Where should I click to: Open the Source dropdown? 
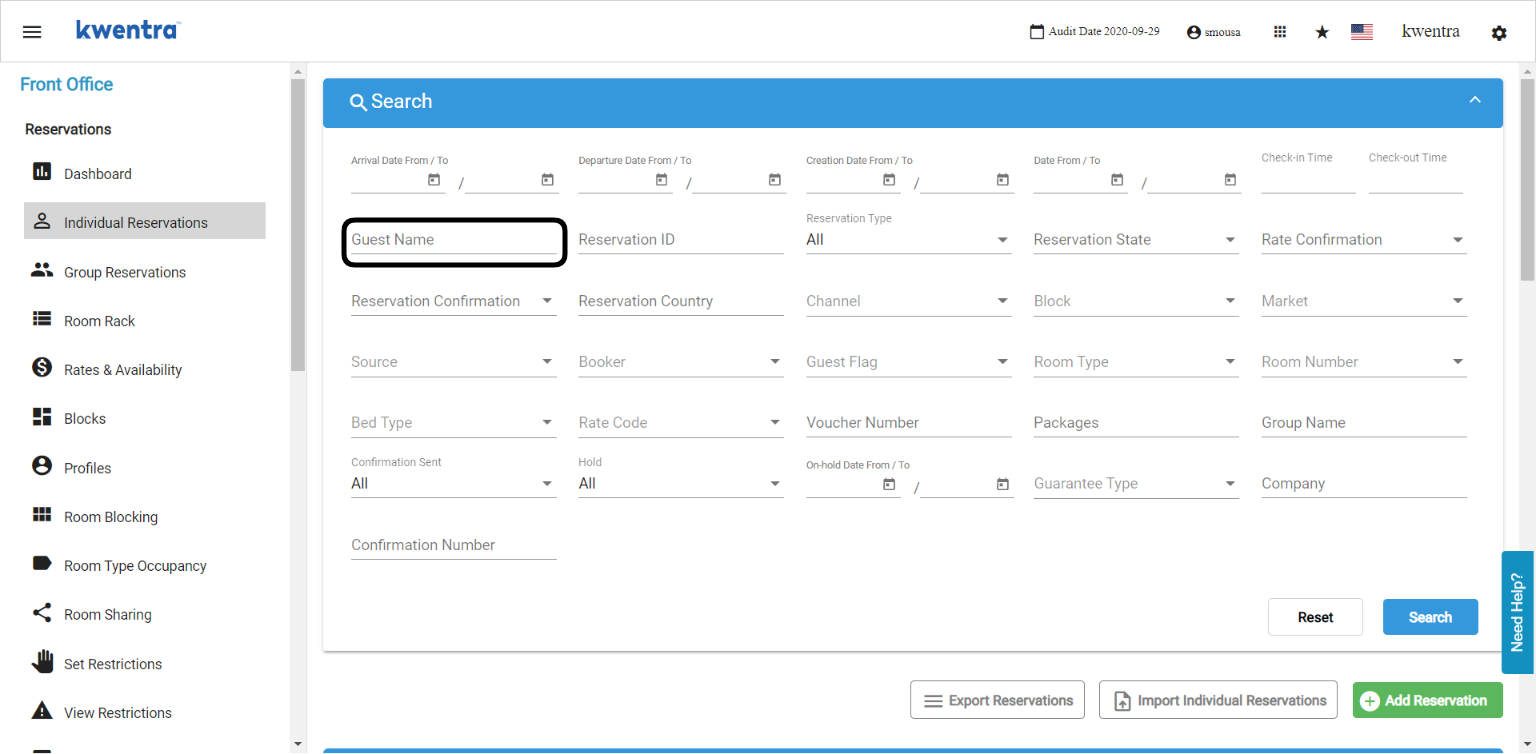(x=454, y=362)
